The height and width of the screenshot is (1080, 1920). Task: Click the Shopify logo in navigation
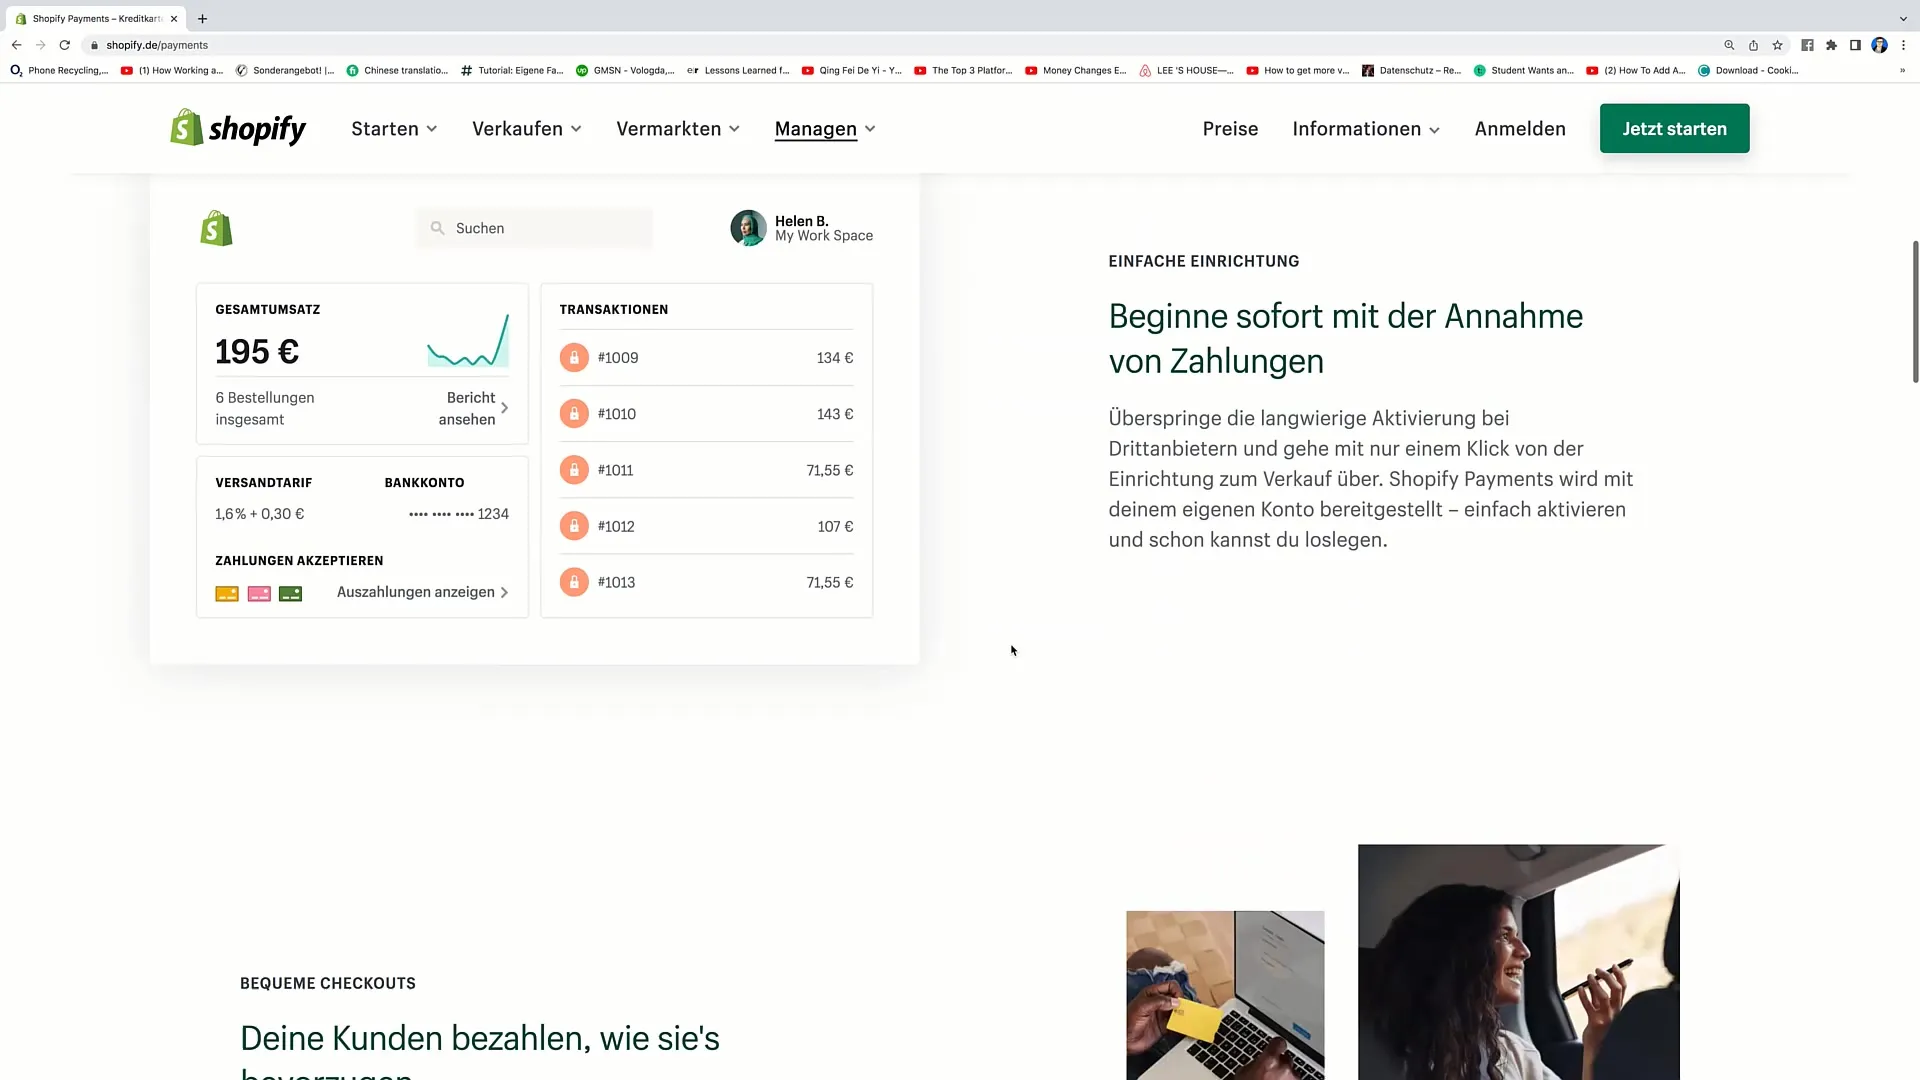pyautogui.click(x=239, y=128)
